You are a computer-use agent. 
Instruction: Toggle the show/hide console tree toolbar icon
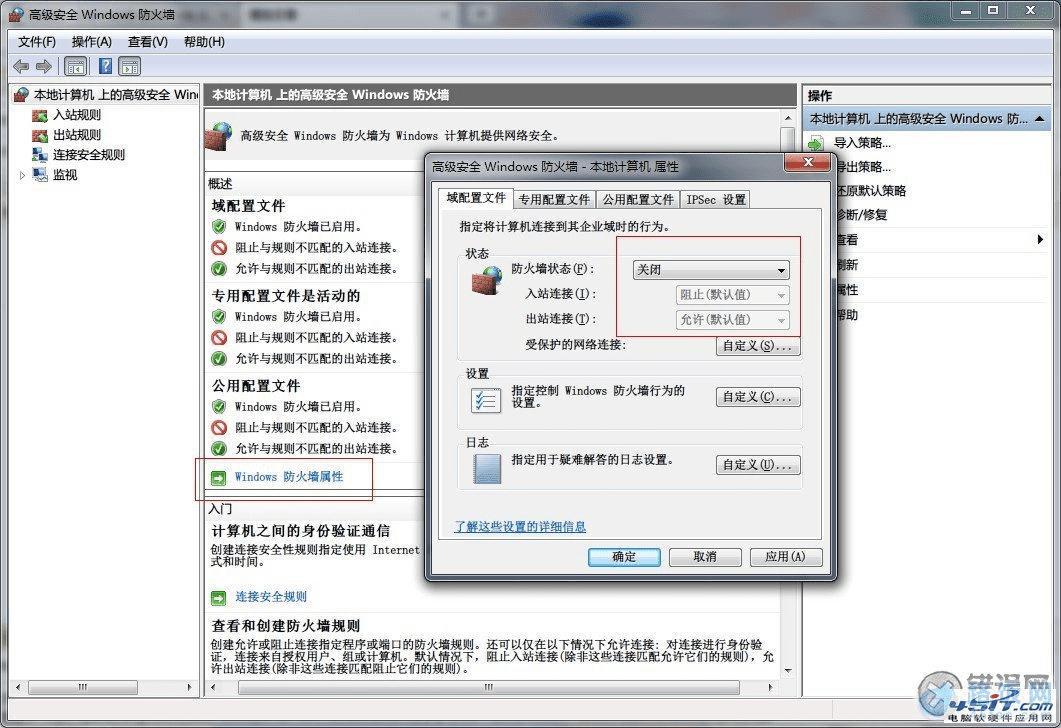click(x=75, y=66)
